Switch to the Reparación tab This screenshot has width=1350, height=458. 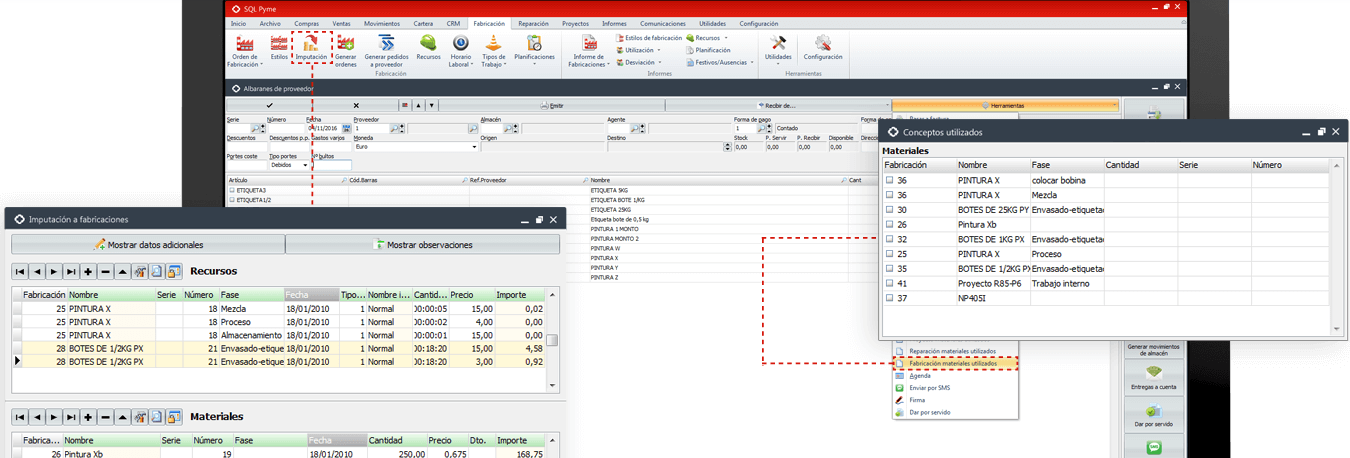click(533, 23)
